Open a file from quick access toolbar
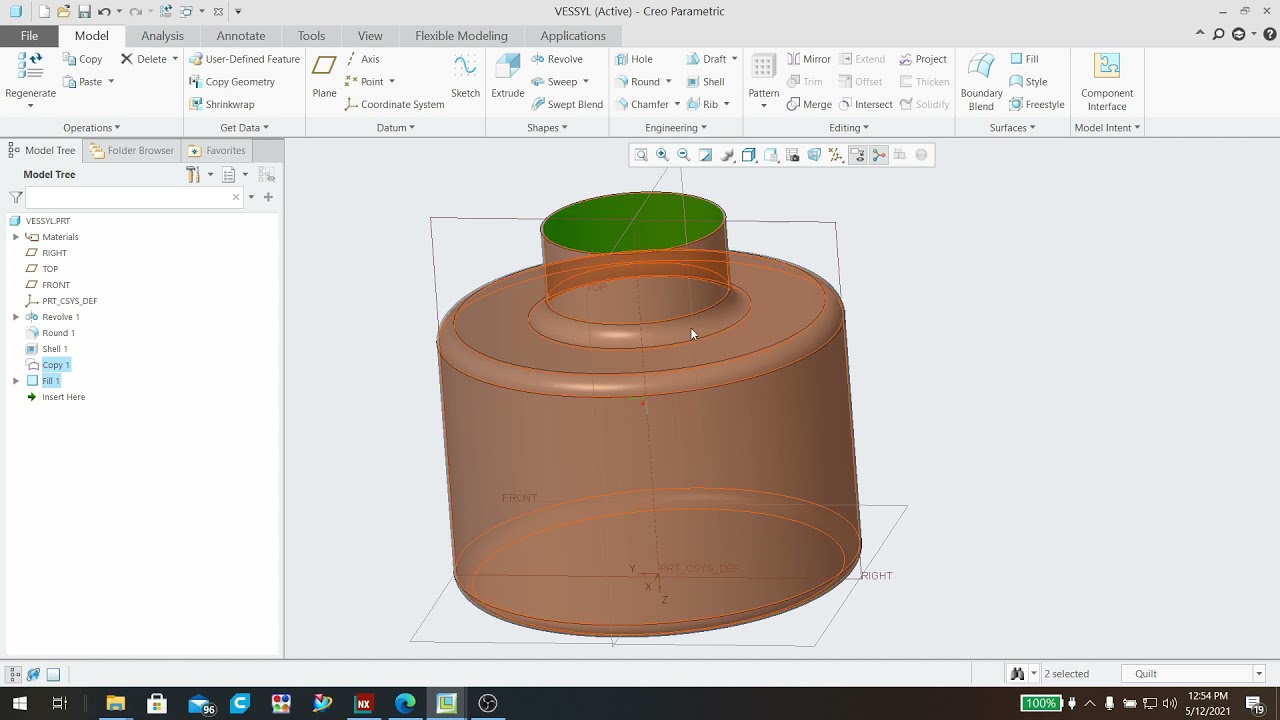This screenshot has height=720, width=1280. coord(64,11)
